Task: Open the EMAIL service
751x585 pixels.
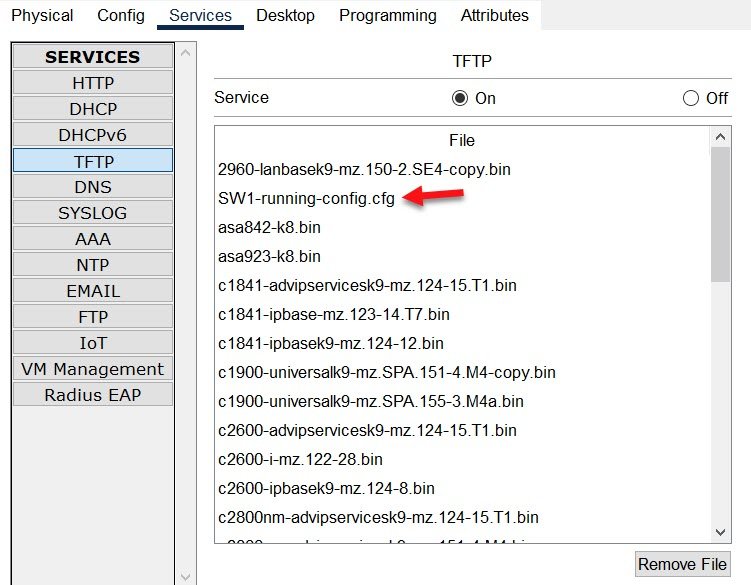Action: coord(93,291)
